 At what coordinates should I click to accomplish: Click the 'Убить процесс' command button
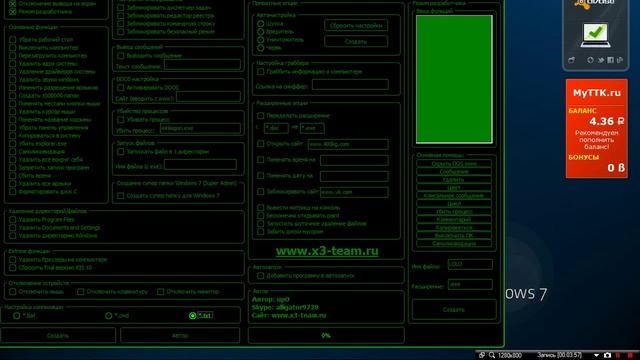pyautogui.click(x=454, y=211)
